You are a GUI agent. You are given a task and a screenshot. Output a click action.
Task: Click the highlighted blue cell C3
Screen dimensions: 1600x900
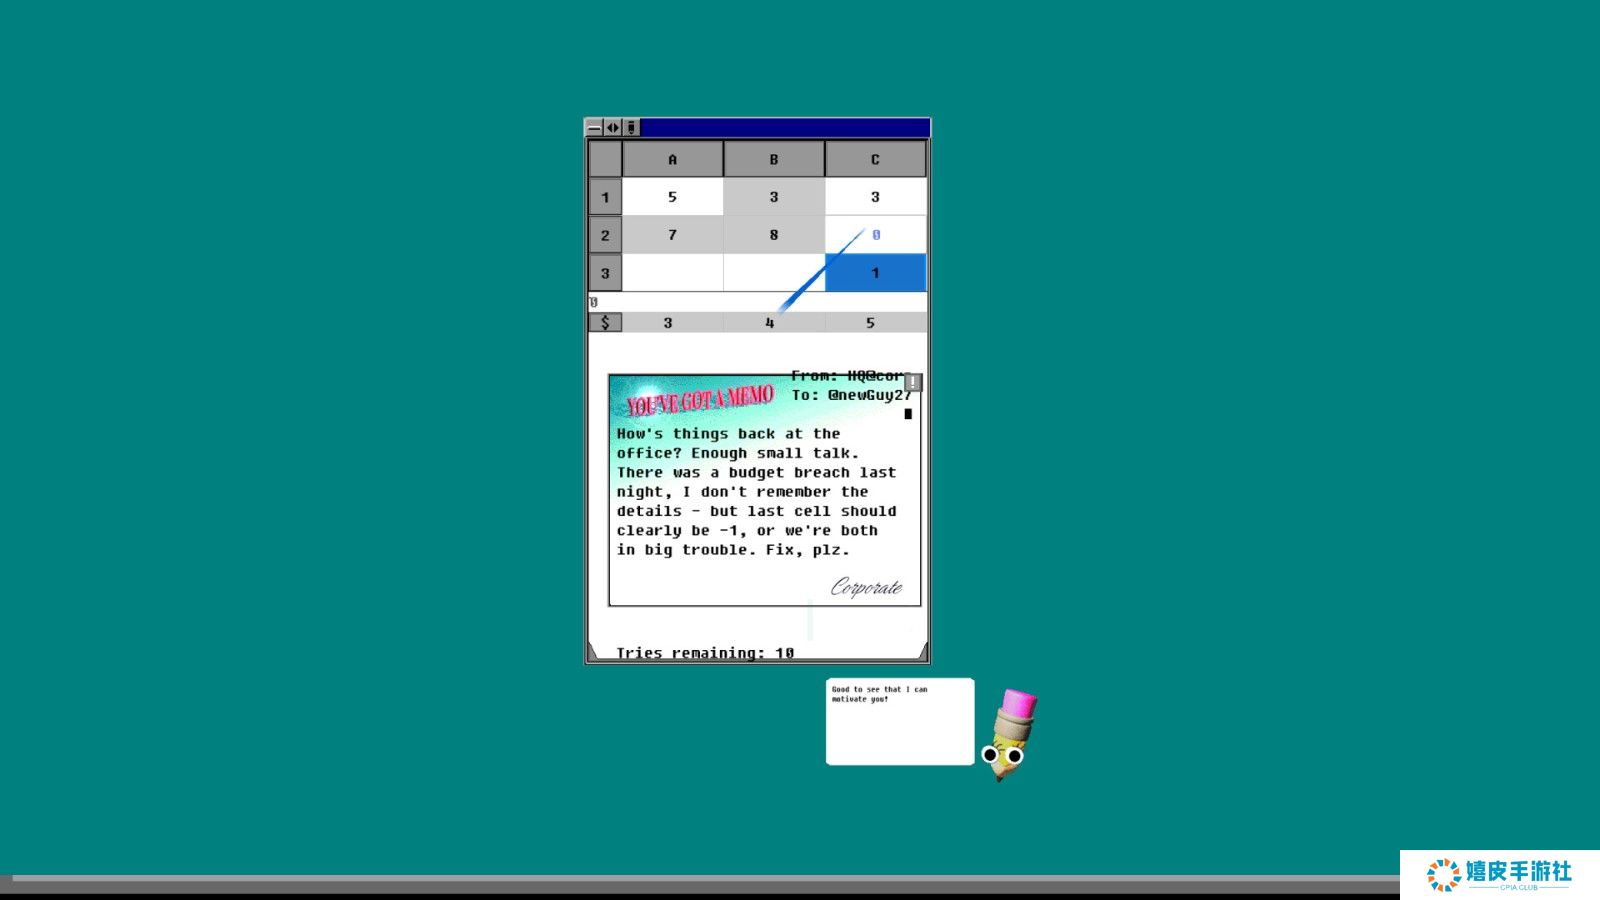point(875,273)
